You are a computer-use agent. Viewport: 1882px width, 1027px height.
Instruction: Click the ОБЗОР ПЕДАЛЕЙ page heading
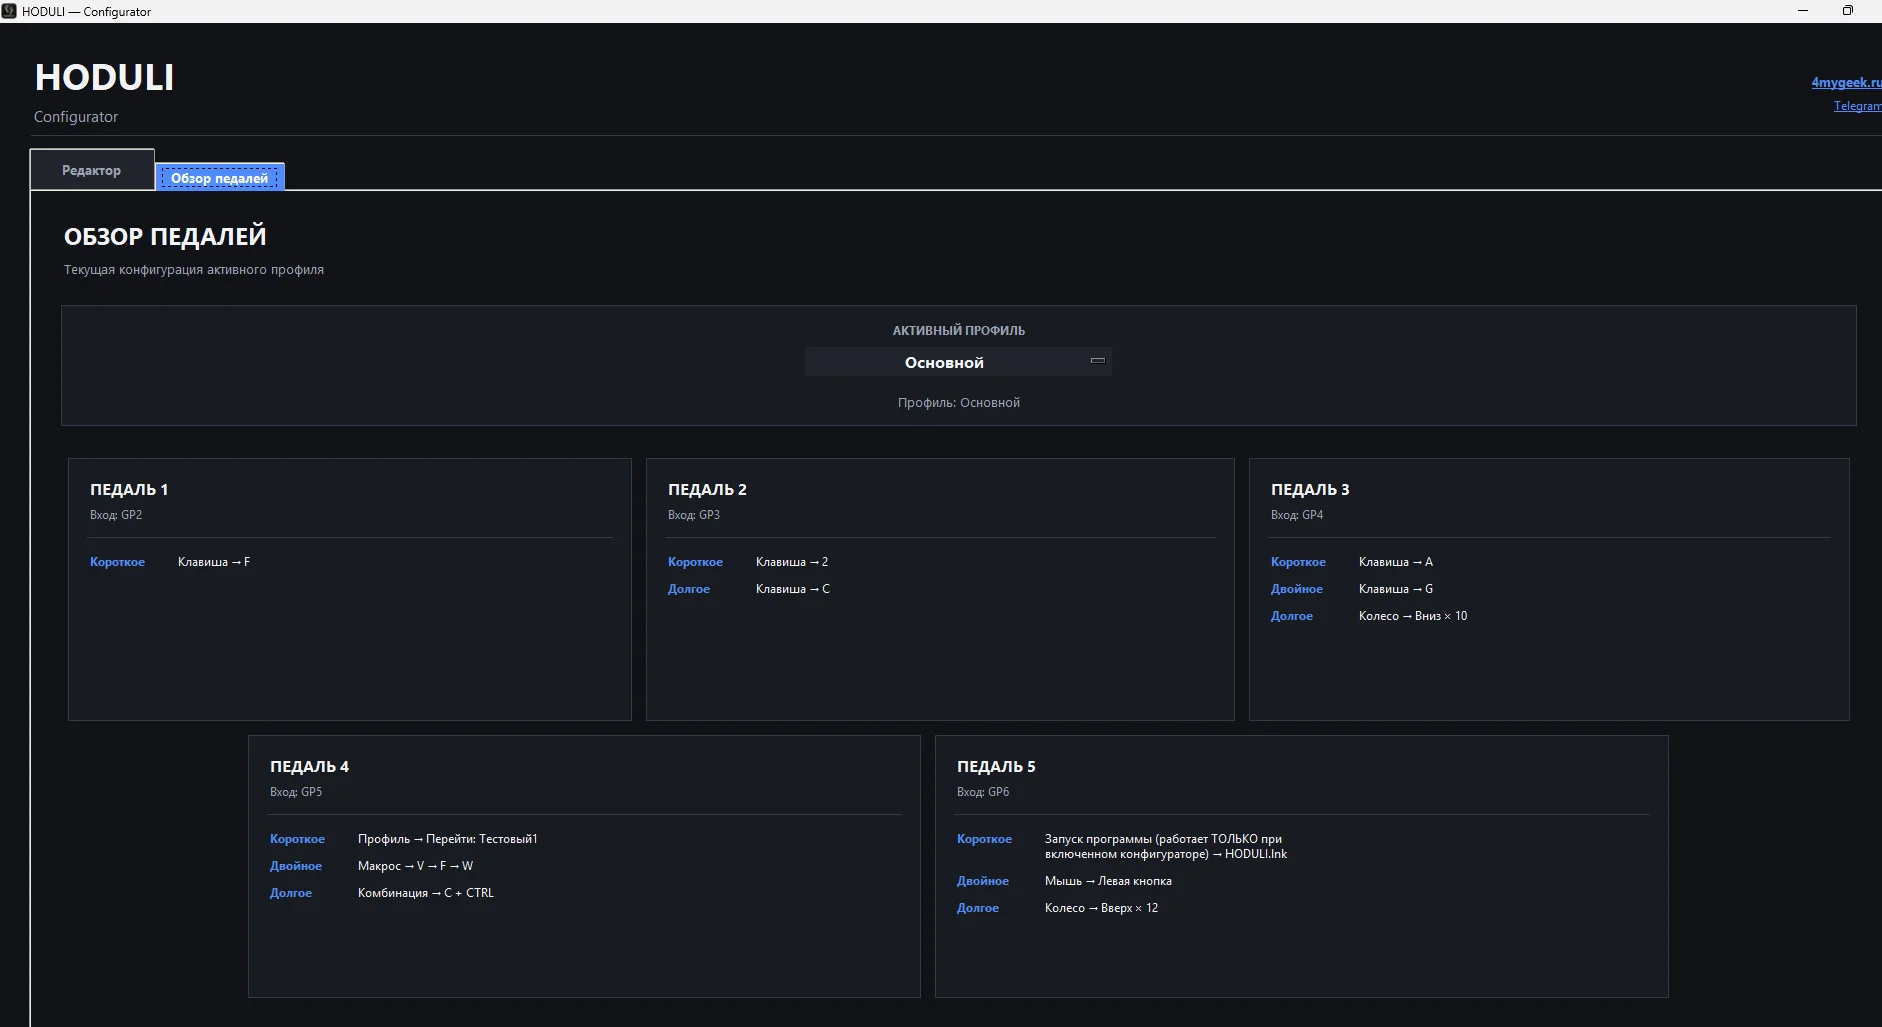tap(165, 237)
